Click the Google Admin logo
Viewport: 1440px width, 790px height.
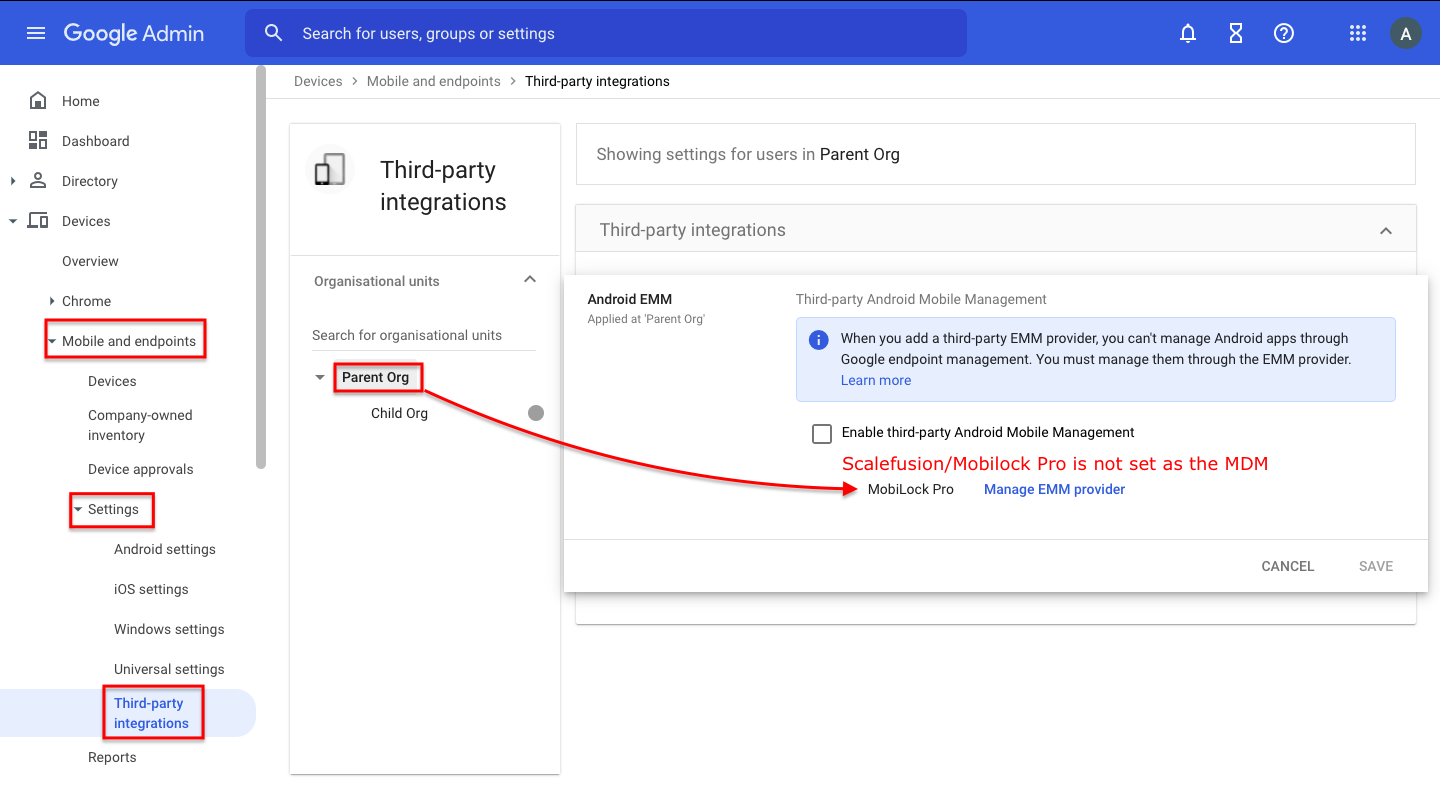coord(134,33)
